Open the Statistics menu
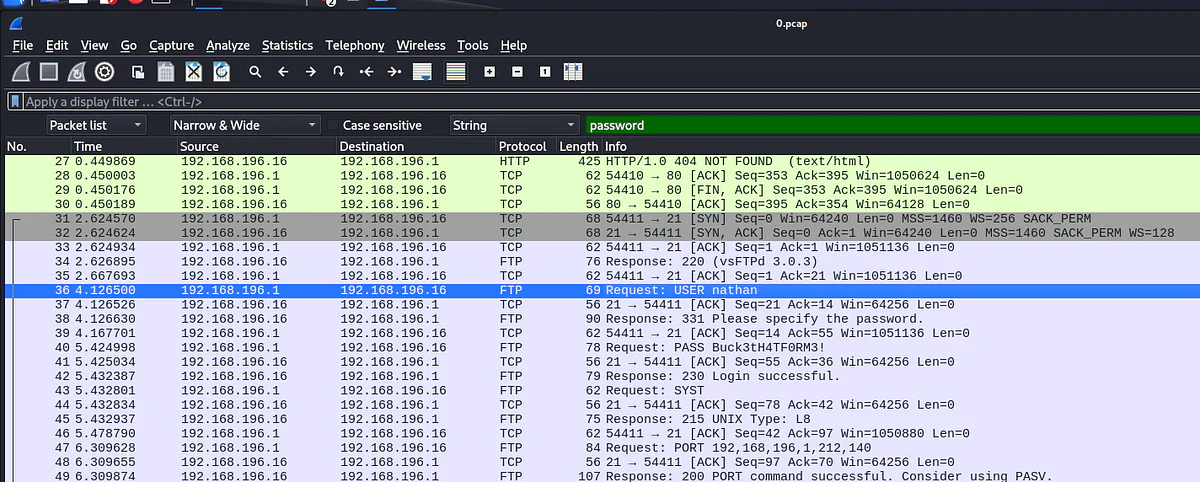 point(287,46)
